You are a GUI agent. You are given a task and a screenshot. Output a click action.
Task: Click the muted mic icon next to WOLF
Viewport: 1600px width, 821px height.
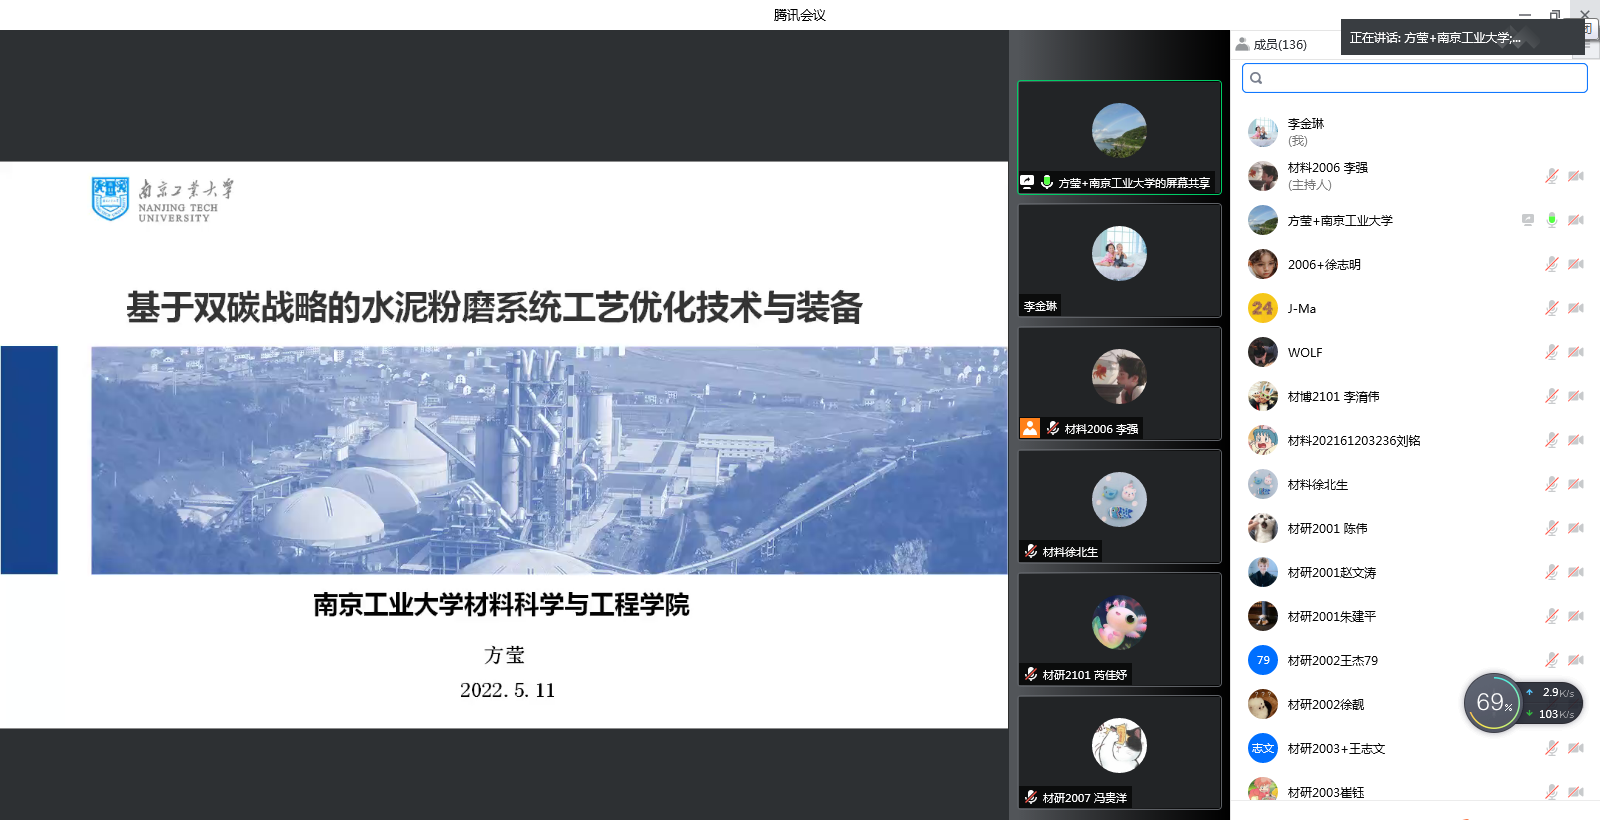pyautogui.click(x=1551, y=352)
